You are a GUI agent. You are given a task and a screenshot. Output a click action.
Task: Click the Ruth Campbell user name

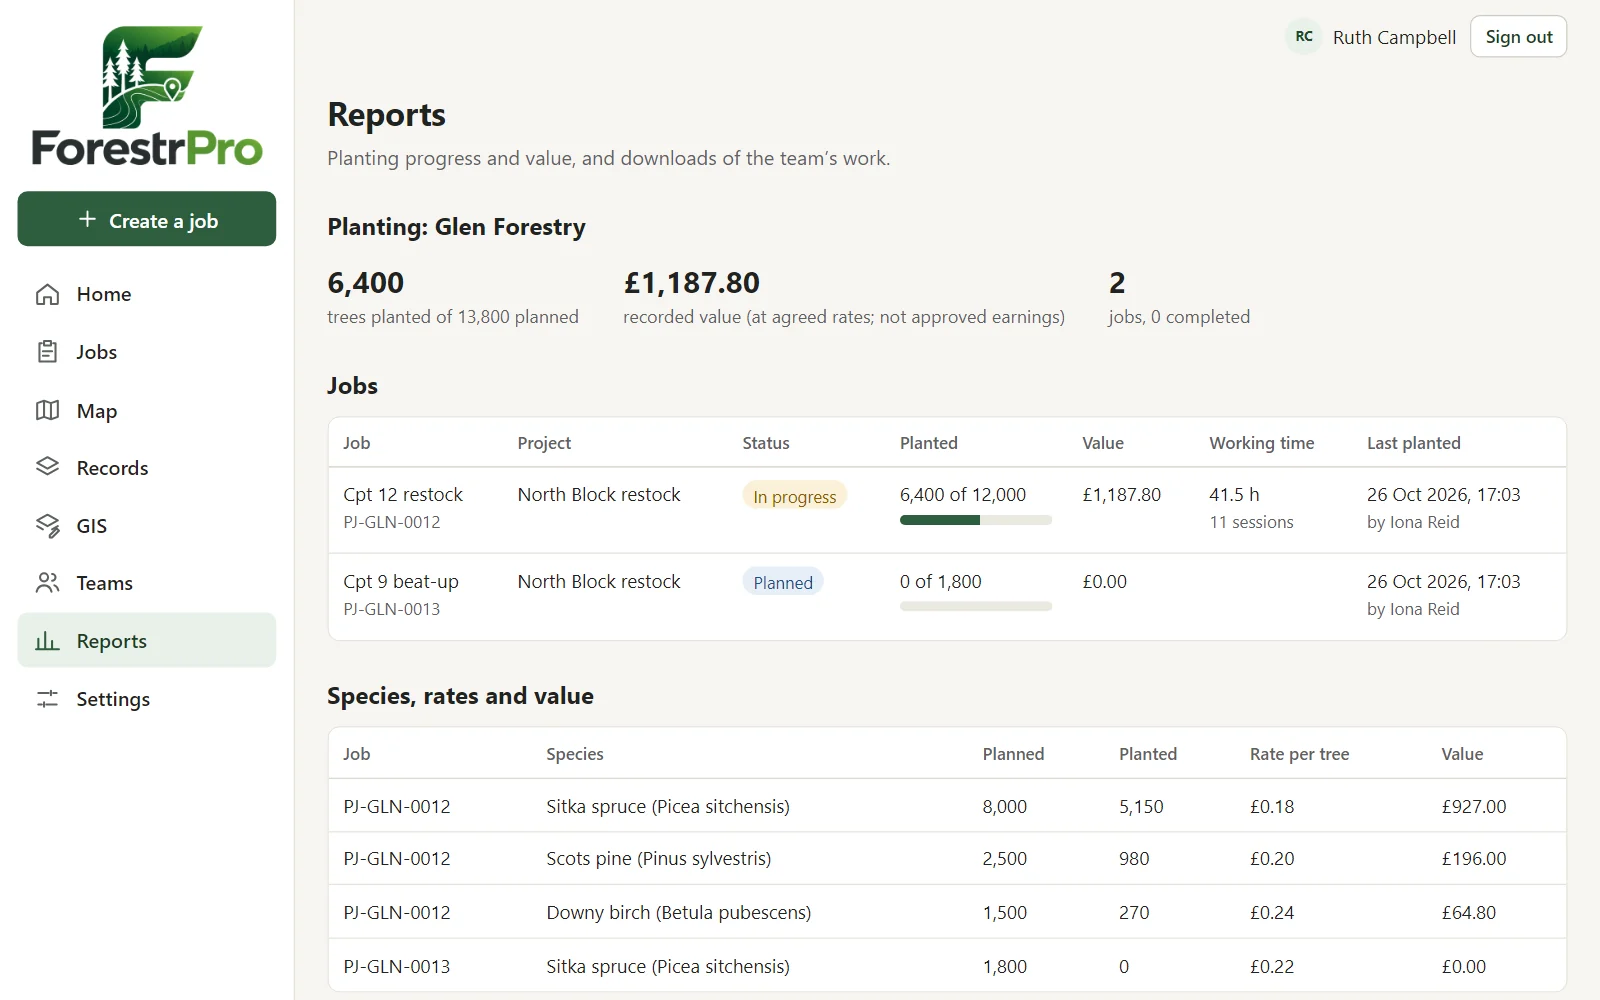point(1394,37)
